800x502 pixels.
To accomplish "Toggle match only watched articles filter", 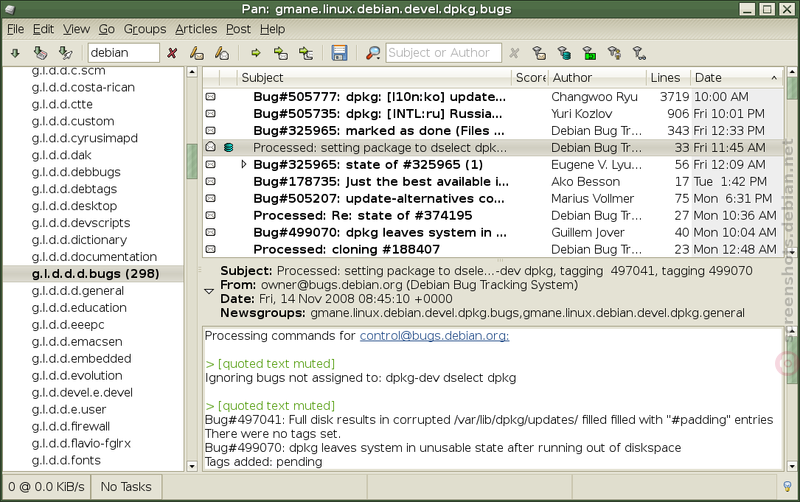I will tap(639, 53).
